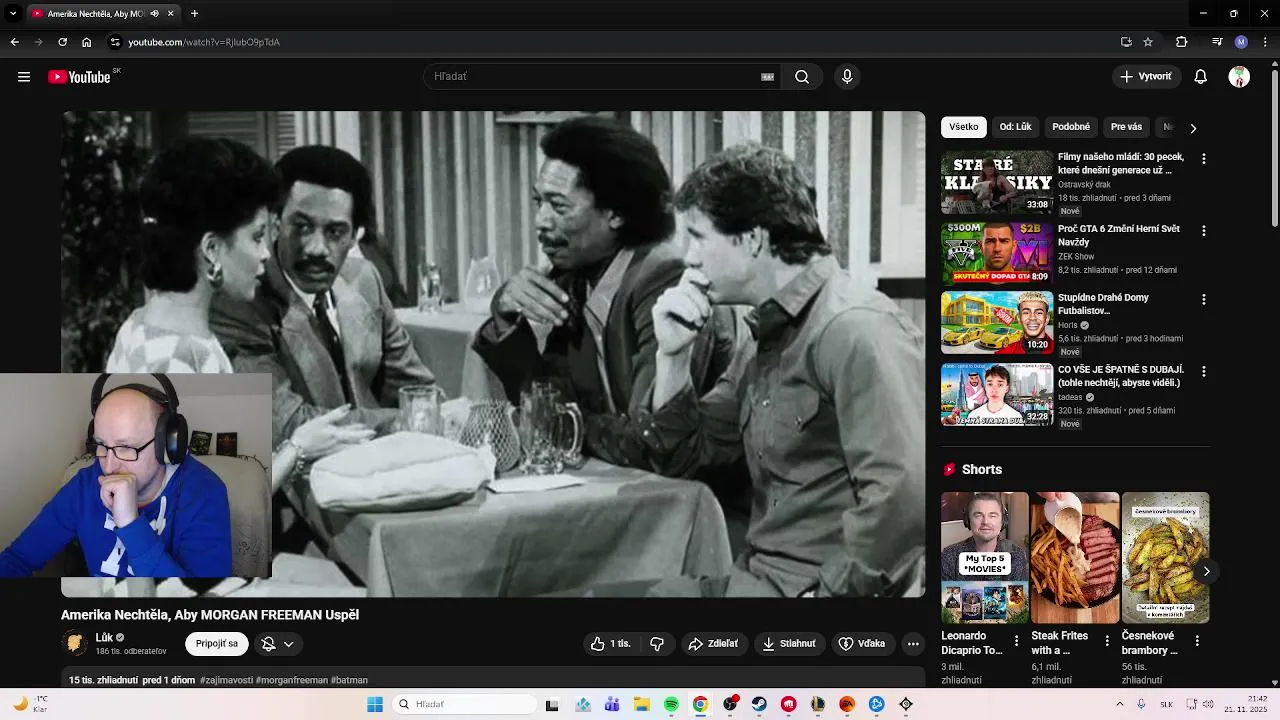This screenshot has width=1280, height=720.
Task: Select the Všetko filter chip
Action: (x=964, y=127)
